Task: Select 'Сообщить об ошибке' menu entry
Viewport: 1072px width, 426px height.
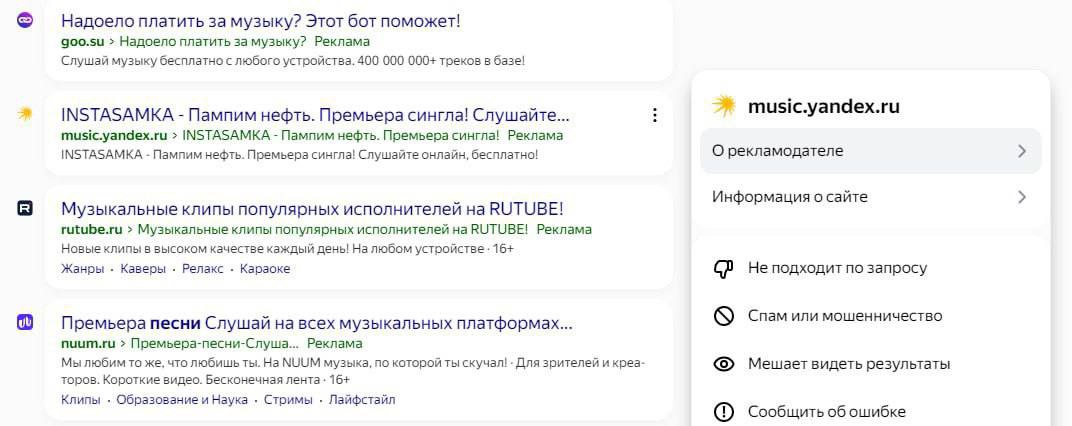Action: click(827, 411)
